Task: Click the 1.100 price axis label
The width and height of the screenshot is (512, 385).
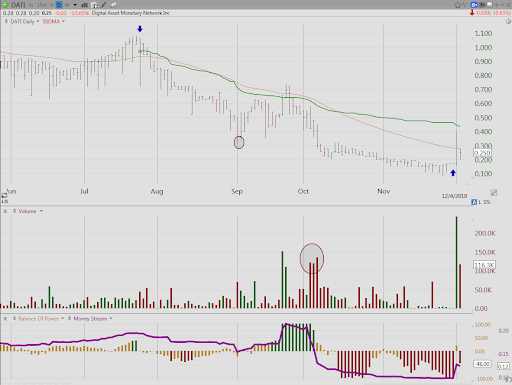Action: point(483,34)
